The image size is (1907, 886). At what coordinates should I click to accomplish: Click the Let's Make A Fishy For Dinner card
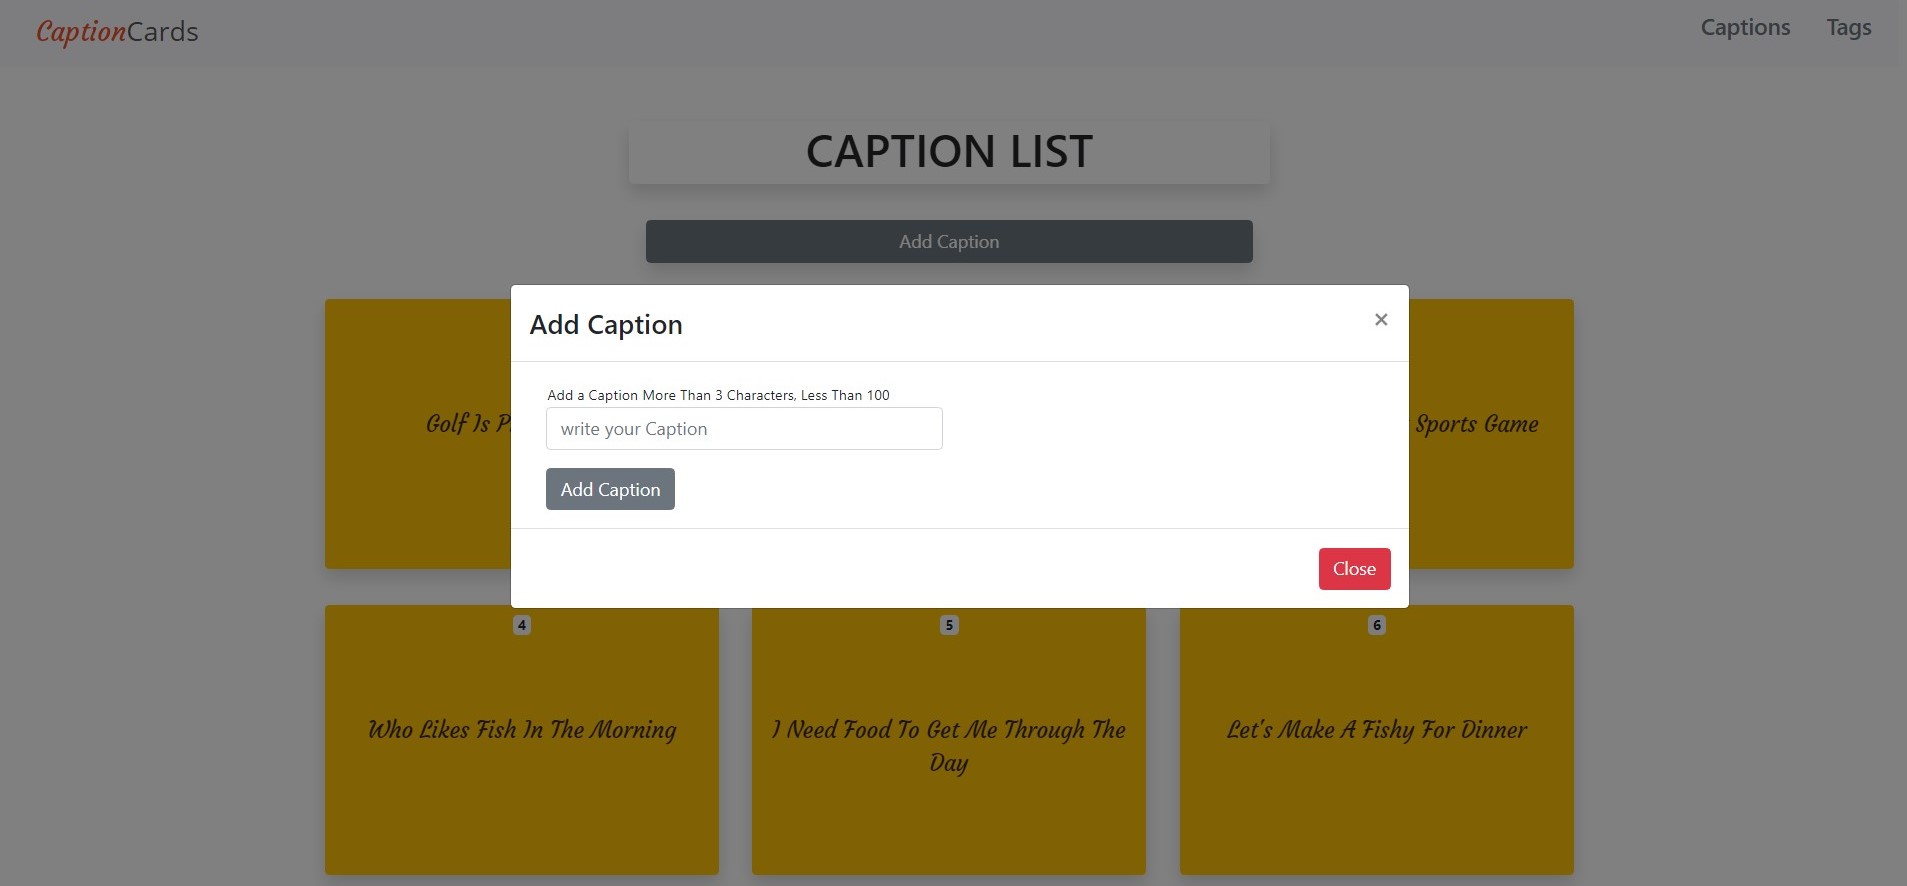(1377, 729)
